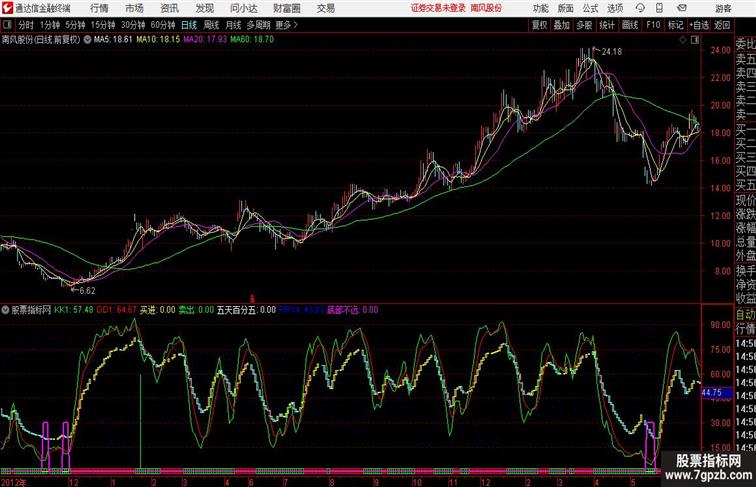
Task: Click the 南风股份 stock name in title bar
Action: coord(486,8)
